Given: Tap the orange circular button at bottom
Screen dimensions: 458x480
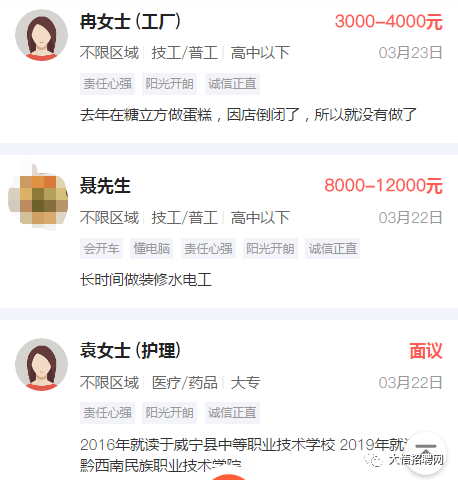Looking at the screenshot, I should click(x=229, y=477).
